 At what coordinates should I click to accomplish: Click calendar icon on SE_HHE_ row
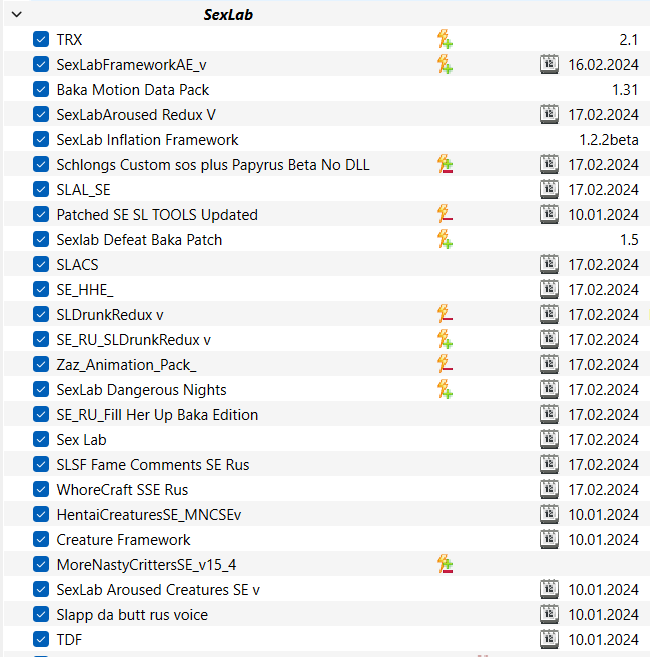(549, 290)
